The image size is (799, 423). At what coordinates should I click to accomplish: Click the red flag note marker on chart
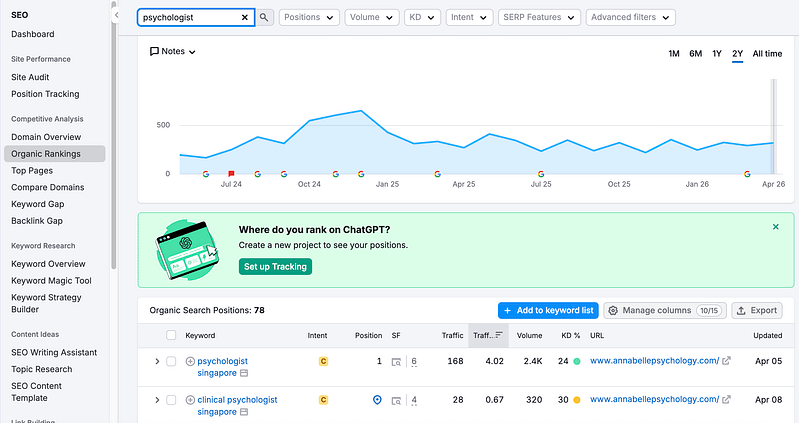[232, 173]
